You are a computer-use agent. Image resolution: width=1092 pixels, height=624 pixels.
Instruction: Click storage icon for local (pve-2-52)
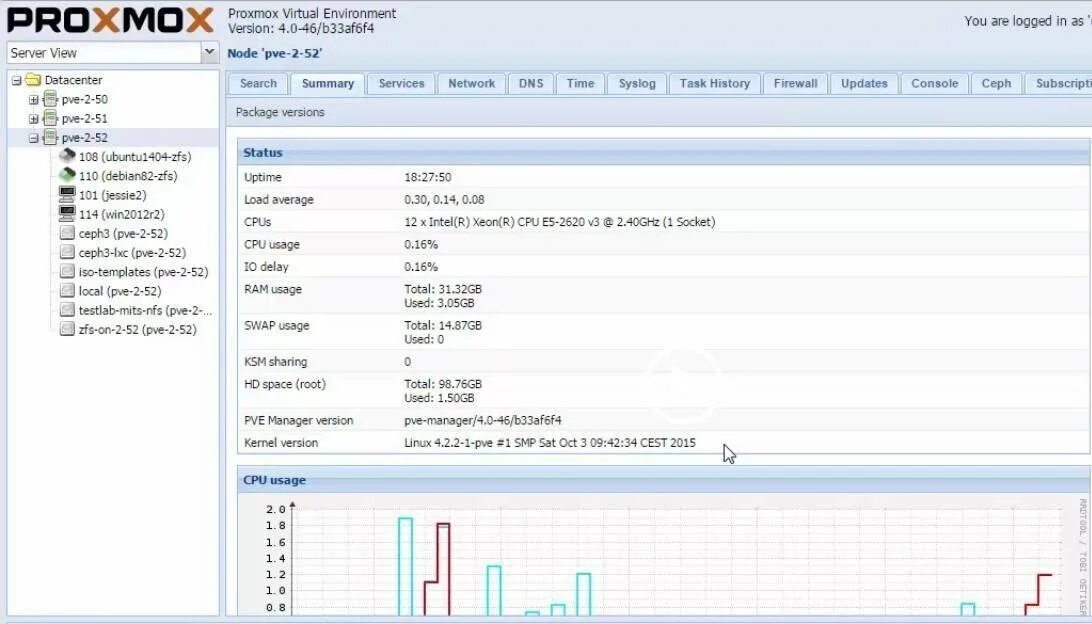pos(67,290)
